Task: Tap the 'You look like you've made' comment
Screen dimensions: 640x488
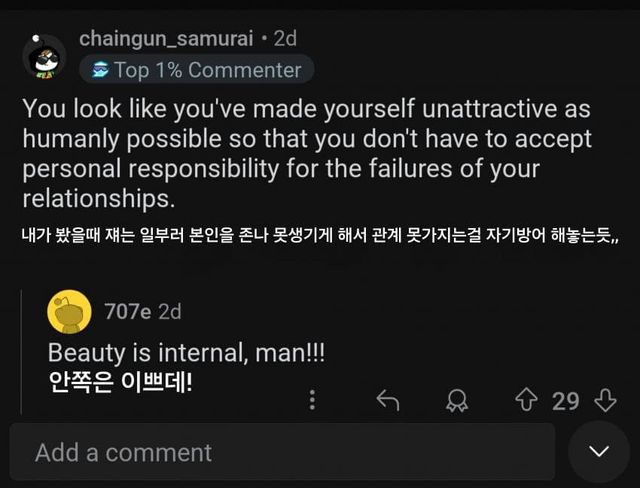Action: point(306,153)
